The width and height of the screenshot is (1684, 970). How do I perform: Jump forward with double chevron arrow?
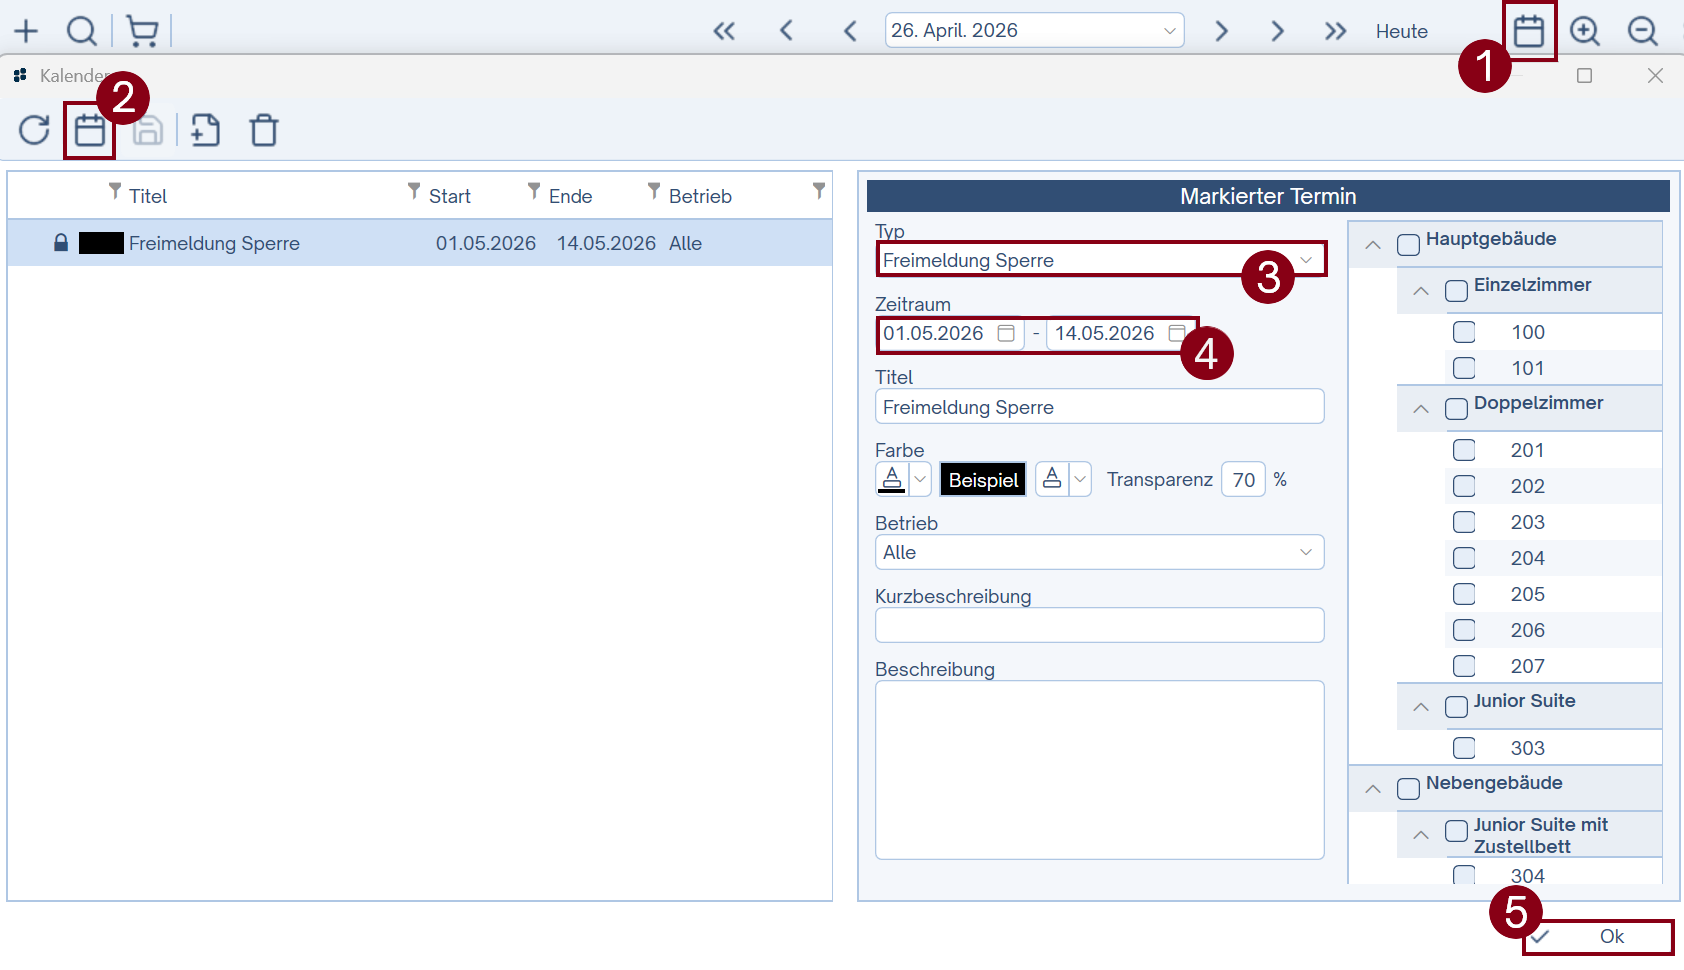tap(1335, 31)
